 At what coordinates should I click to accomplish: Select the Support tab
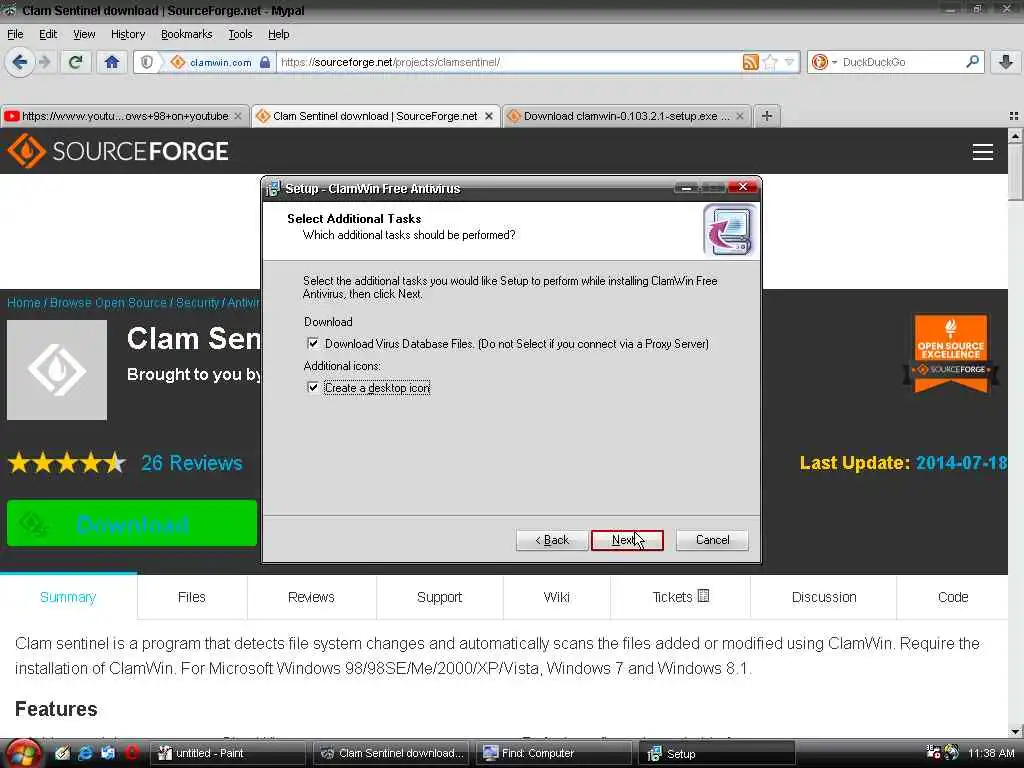coord(440,597)
